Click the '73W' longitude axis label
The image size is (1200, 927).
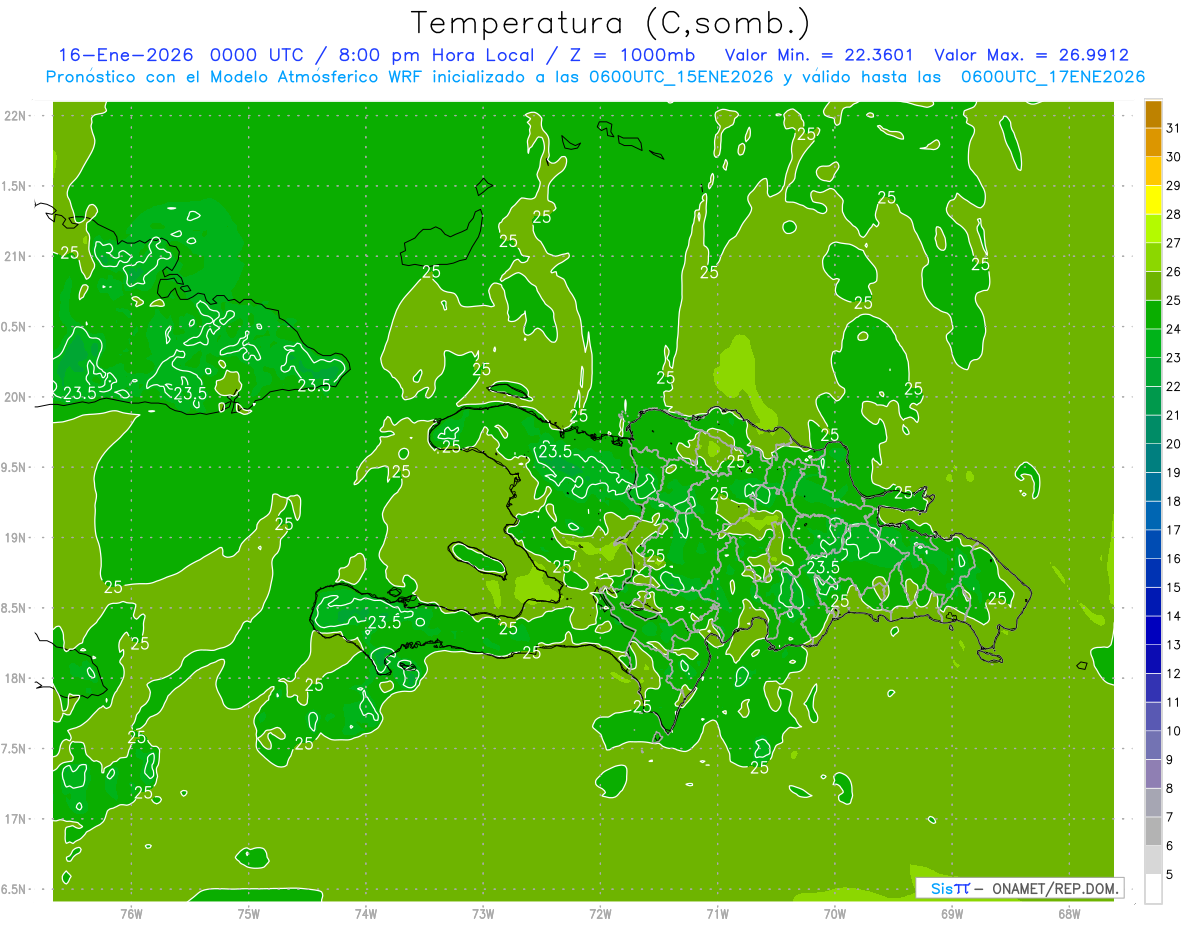click(483, 914)
